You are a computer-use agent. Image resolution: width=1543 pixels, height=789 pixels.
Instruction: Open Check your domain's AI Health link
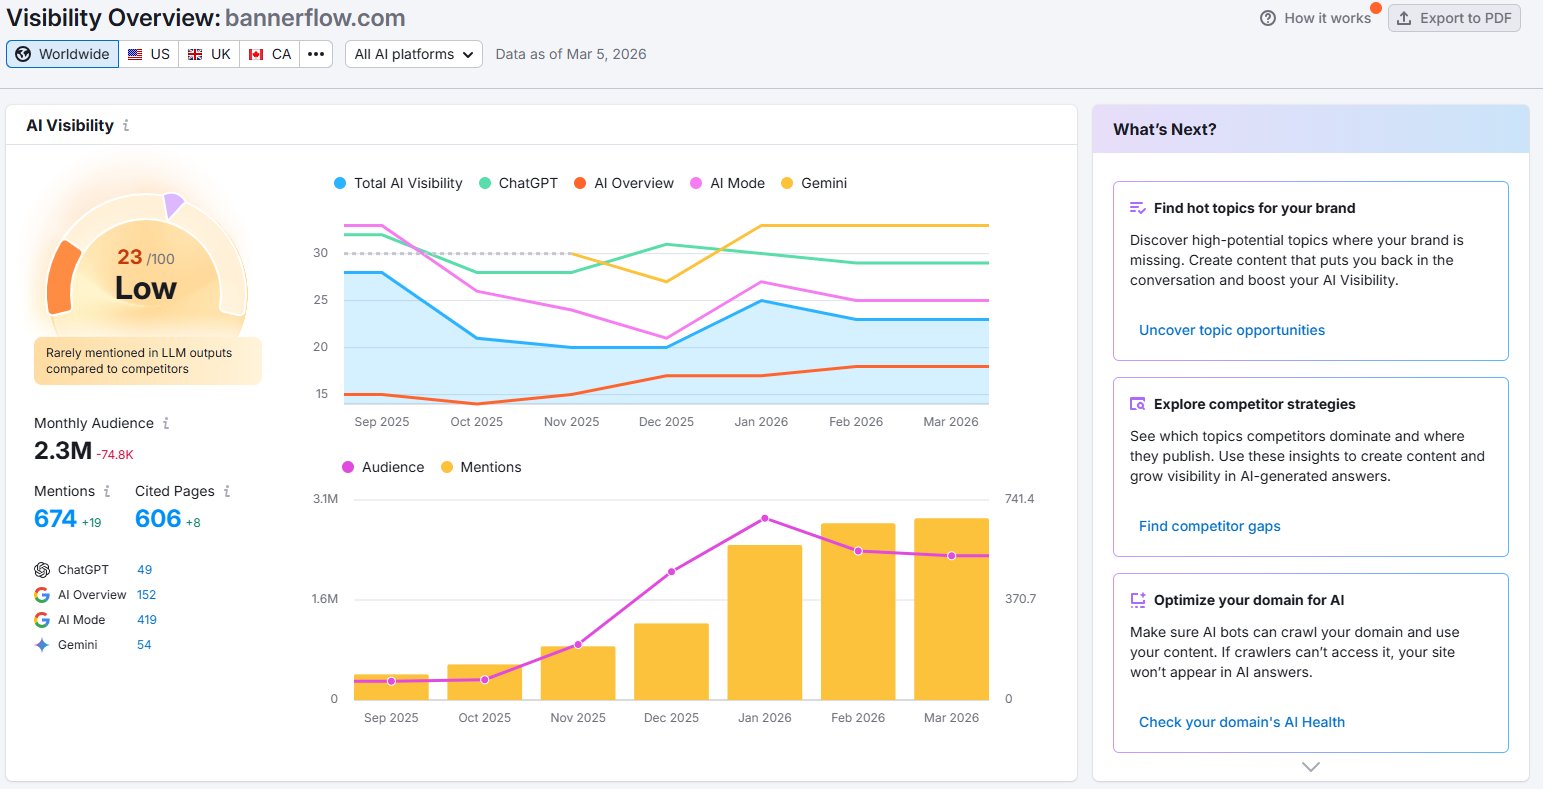1242,722
